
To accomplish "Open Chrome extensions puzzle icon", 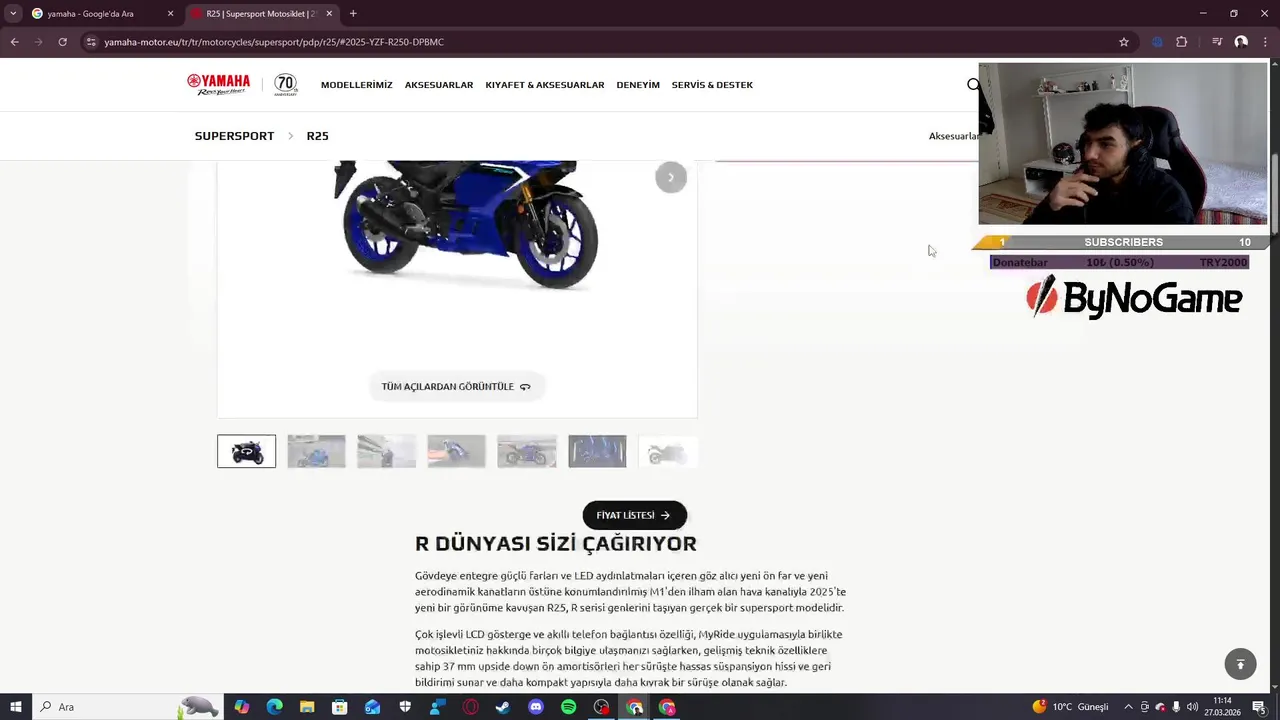I will pos(1182,42).
